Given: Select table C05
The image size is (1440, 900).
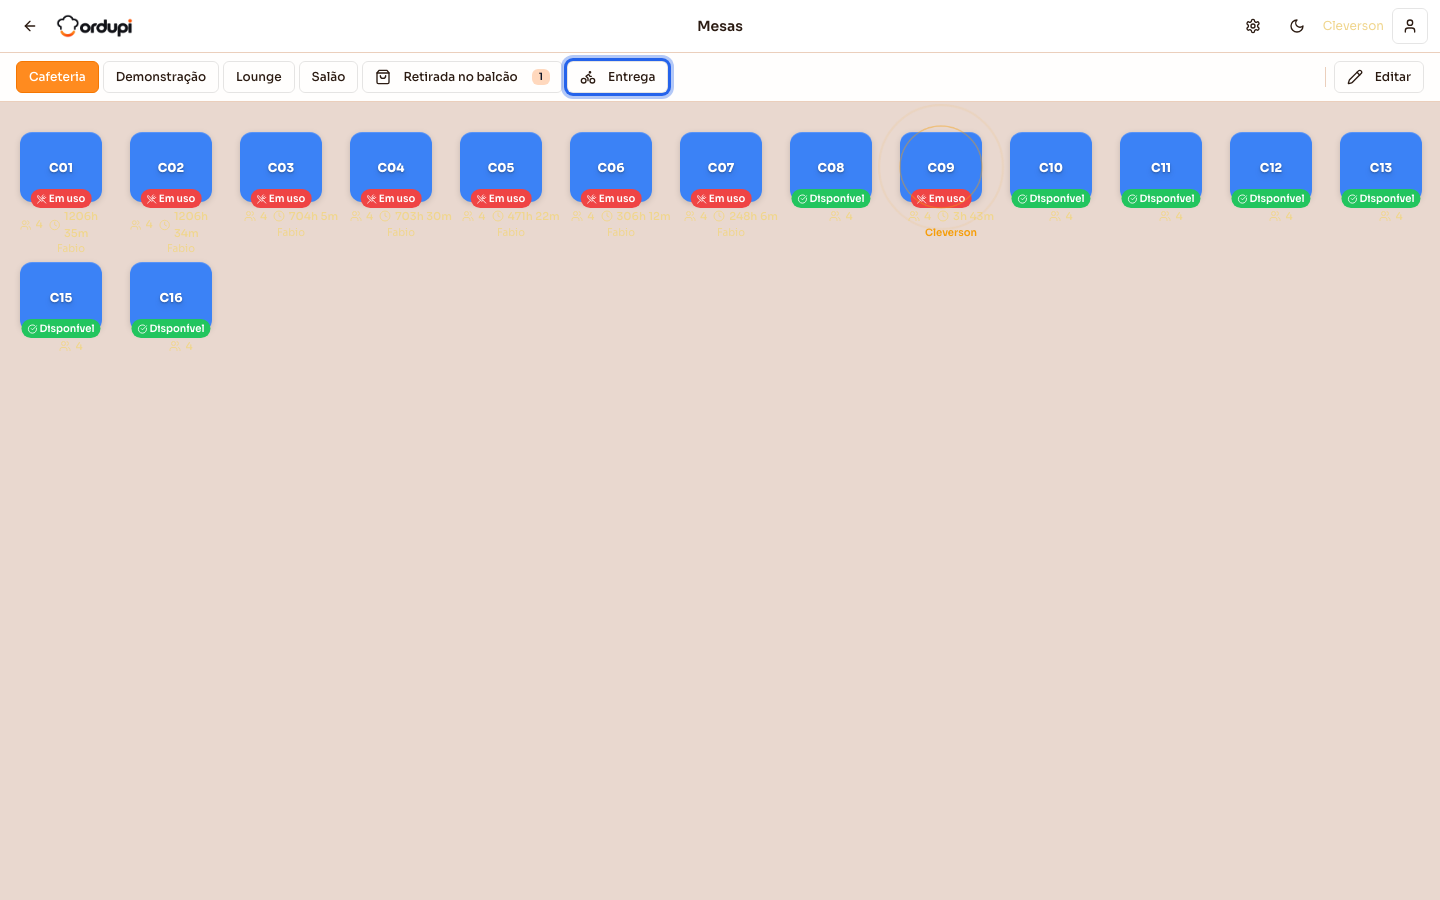Looking at the screenshot, I should (x=501, y=168).
